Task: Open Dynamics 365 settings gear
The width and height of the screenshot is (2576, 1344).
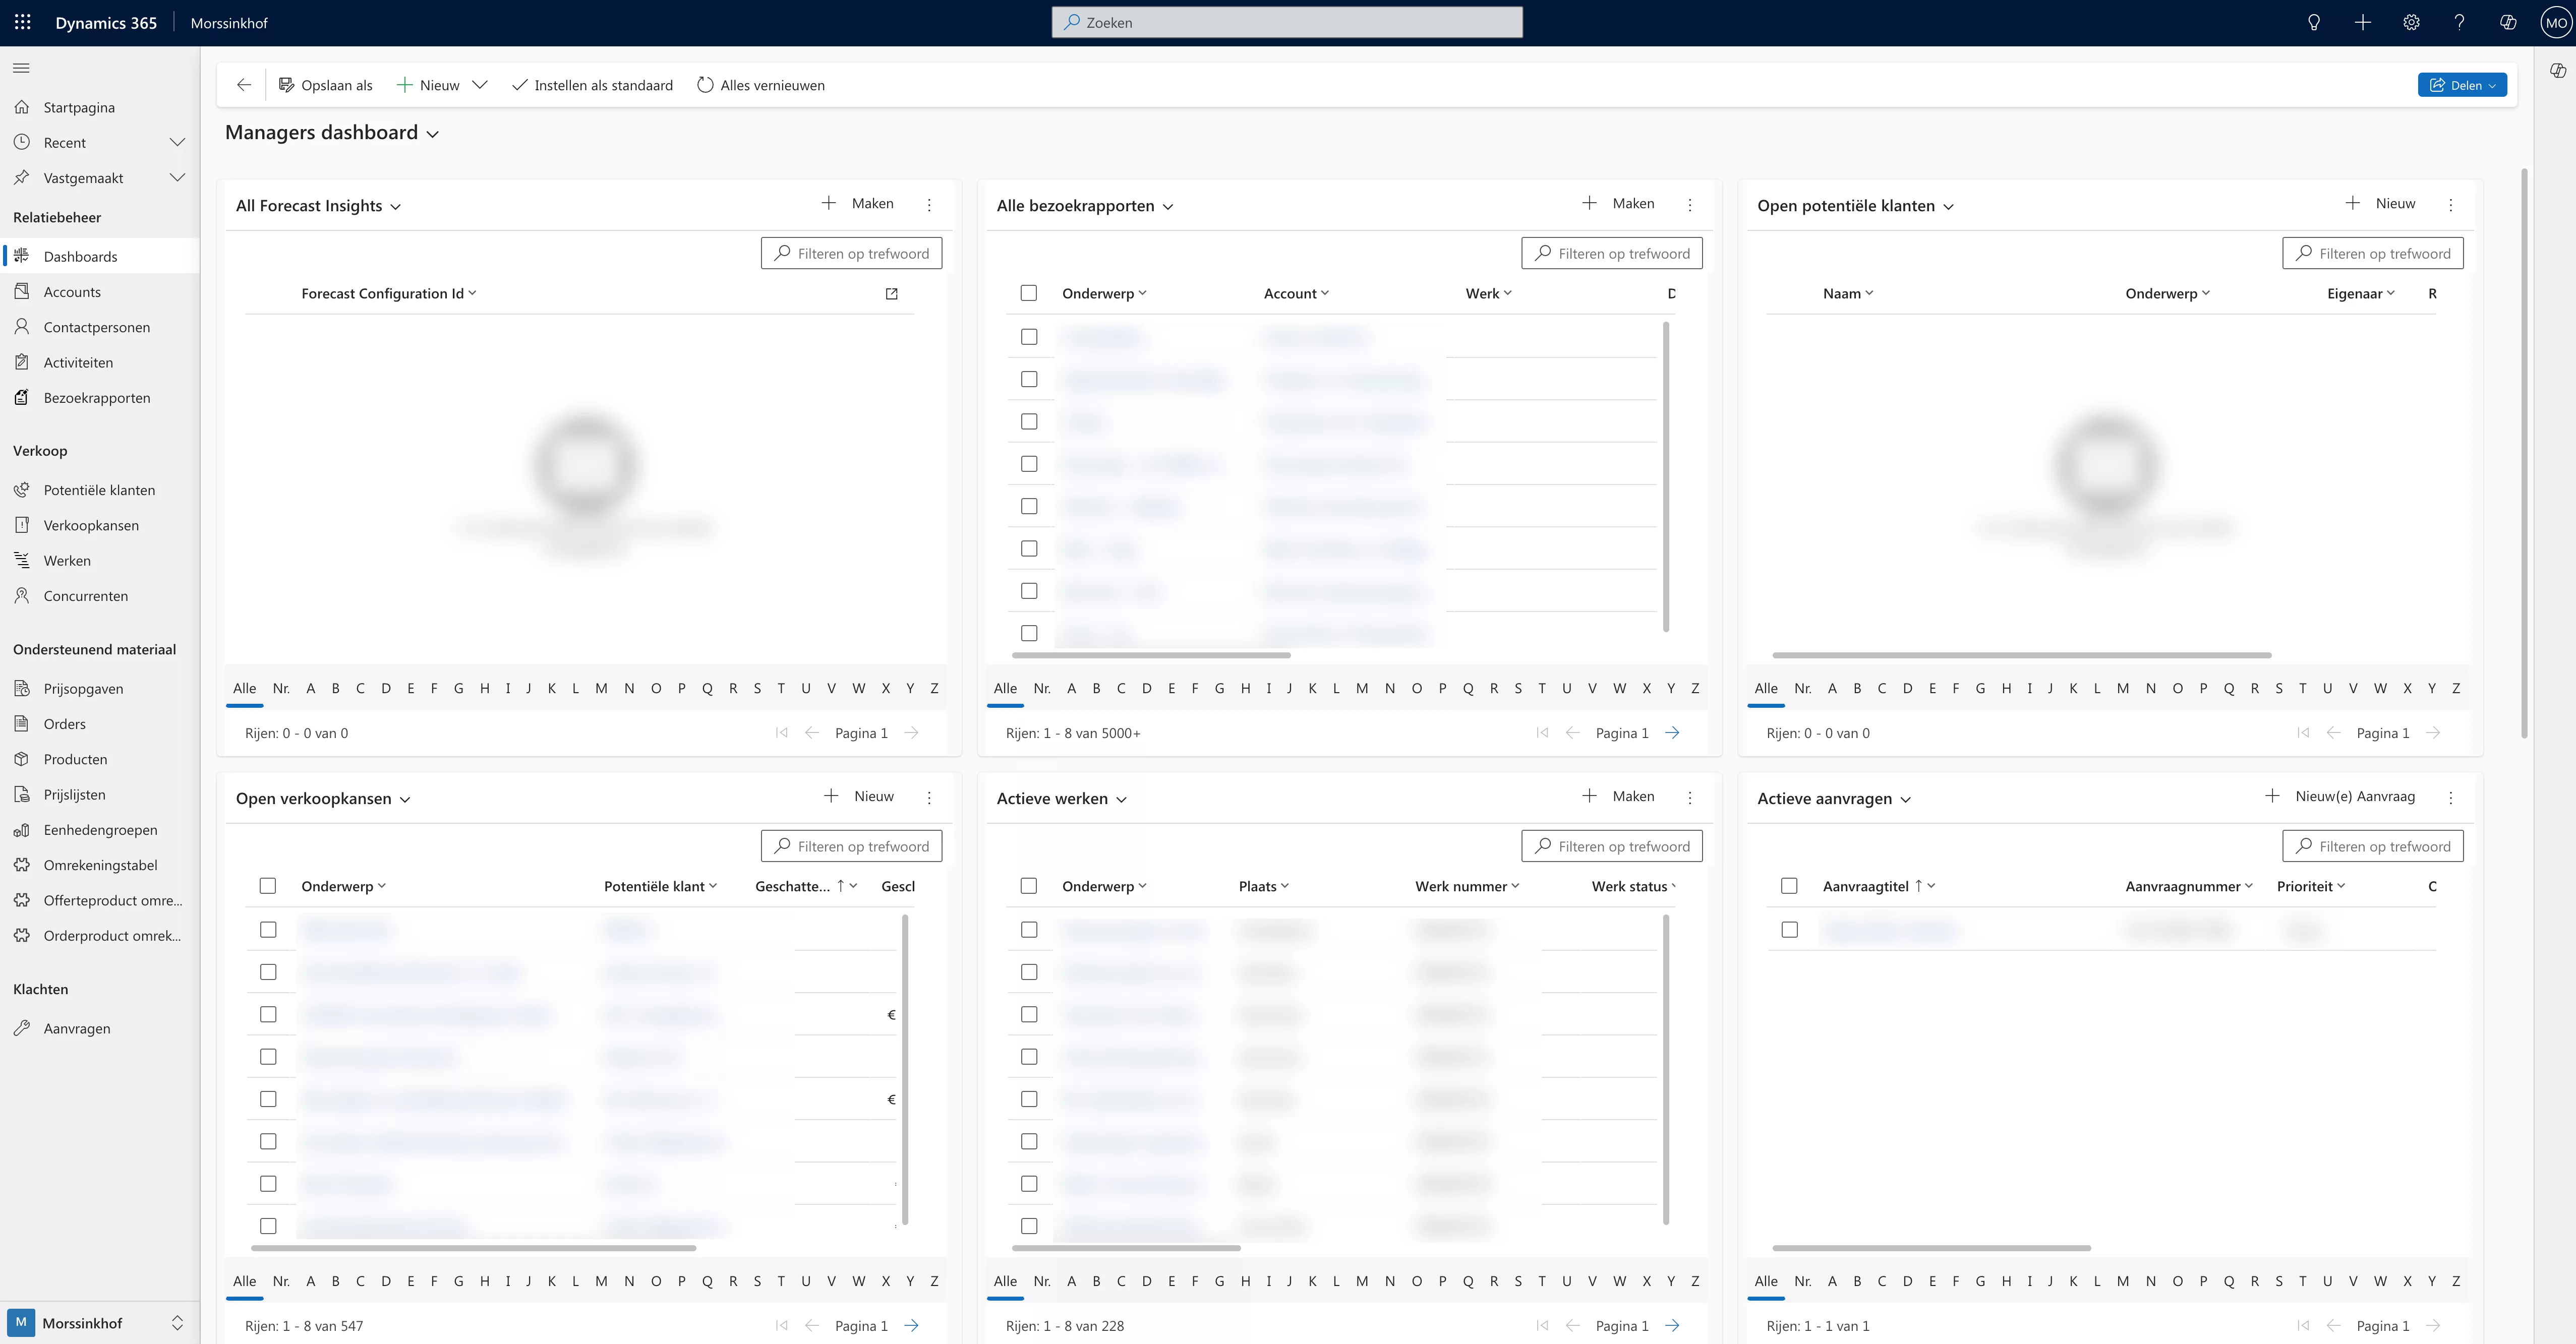Action: [2411, 22]
